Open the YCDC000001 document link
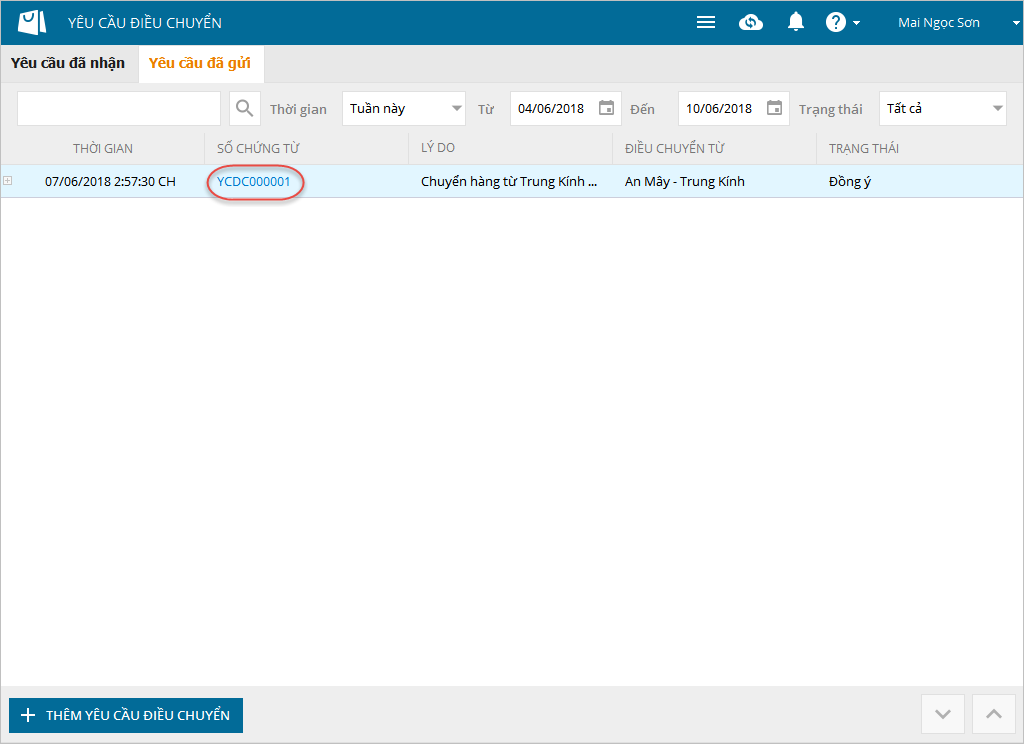 [x=254, y=182]
